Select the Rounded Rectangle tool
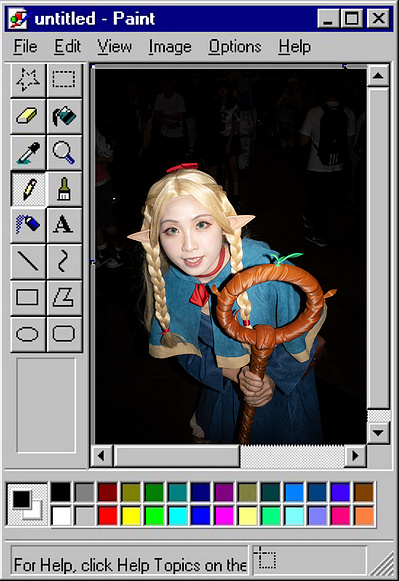 click(64, 334)
